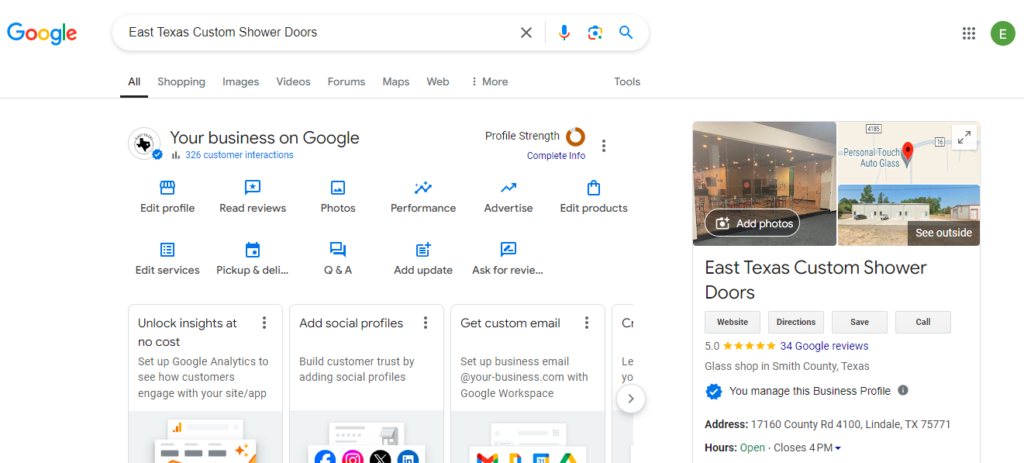Switch to the Images tab
The width and height of the screenshot is (1024, 463).
[240, 82]
